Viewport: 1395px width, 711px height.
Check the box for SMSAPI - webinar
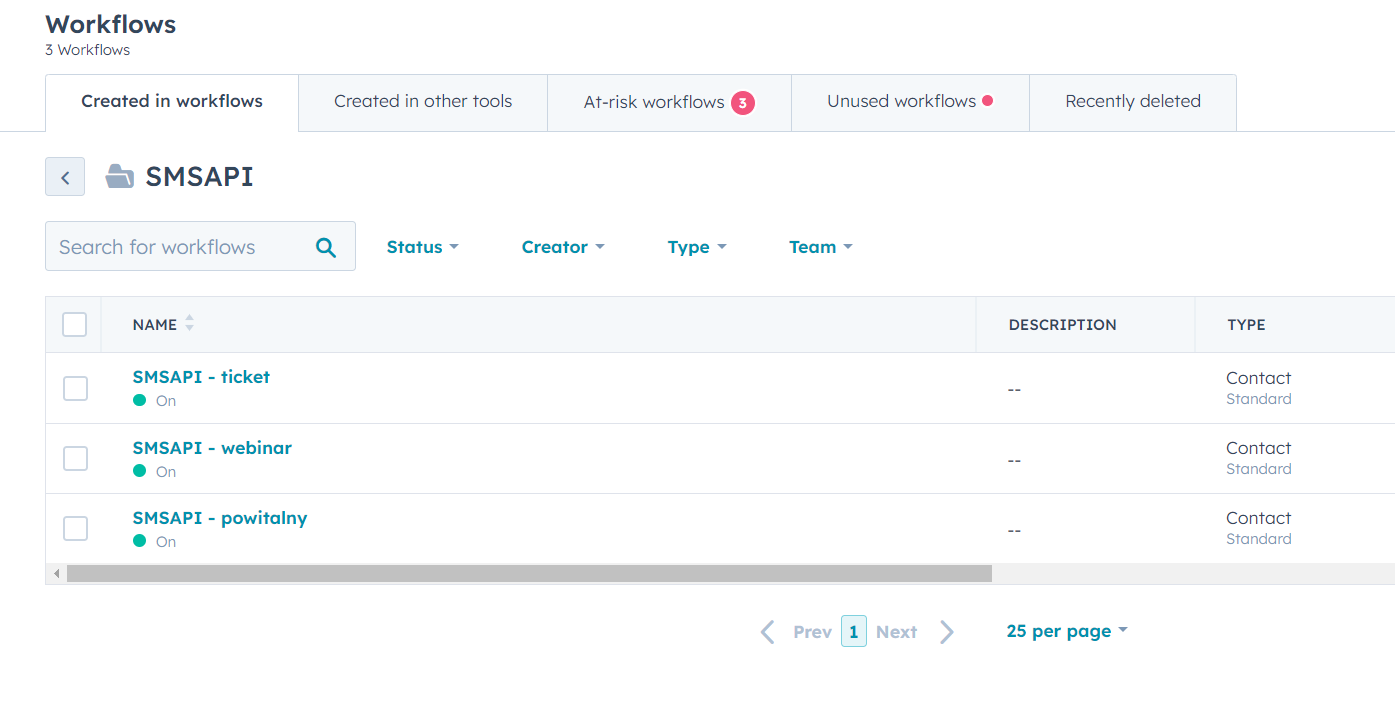pyautogui.click(x=75, y=458)
